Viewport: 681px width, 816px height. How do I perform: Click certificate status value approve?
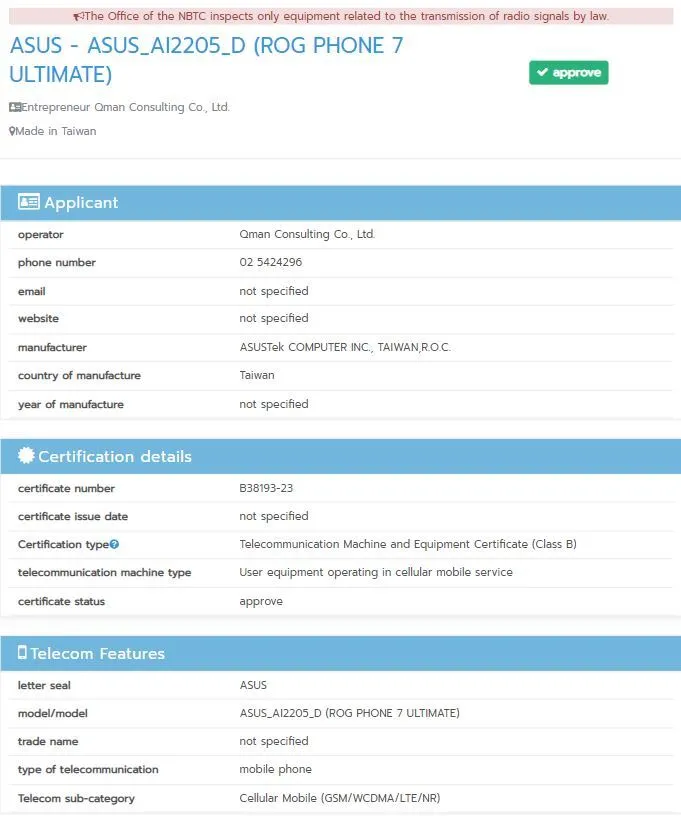(x=261, y=602)
